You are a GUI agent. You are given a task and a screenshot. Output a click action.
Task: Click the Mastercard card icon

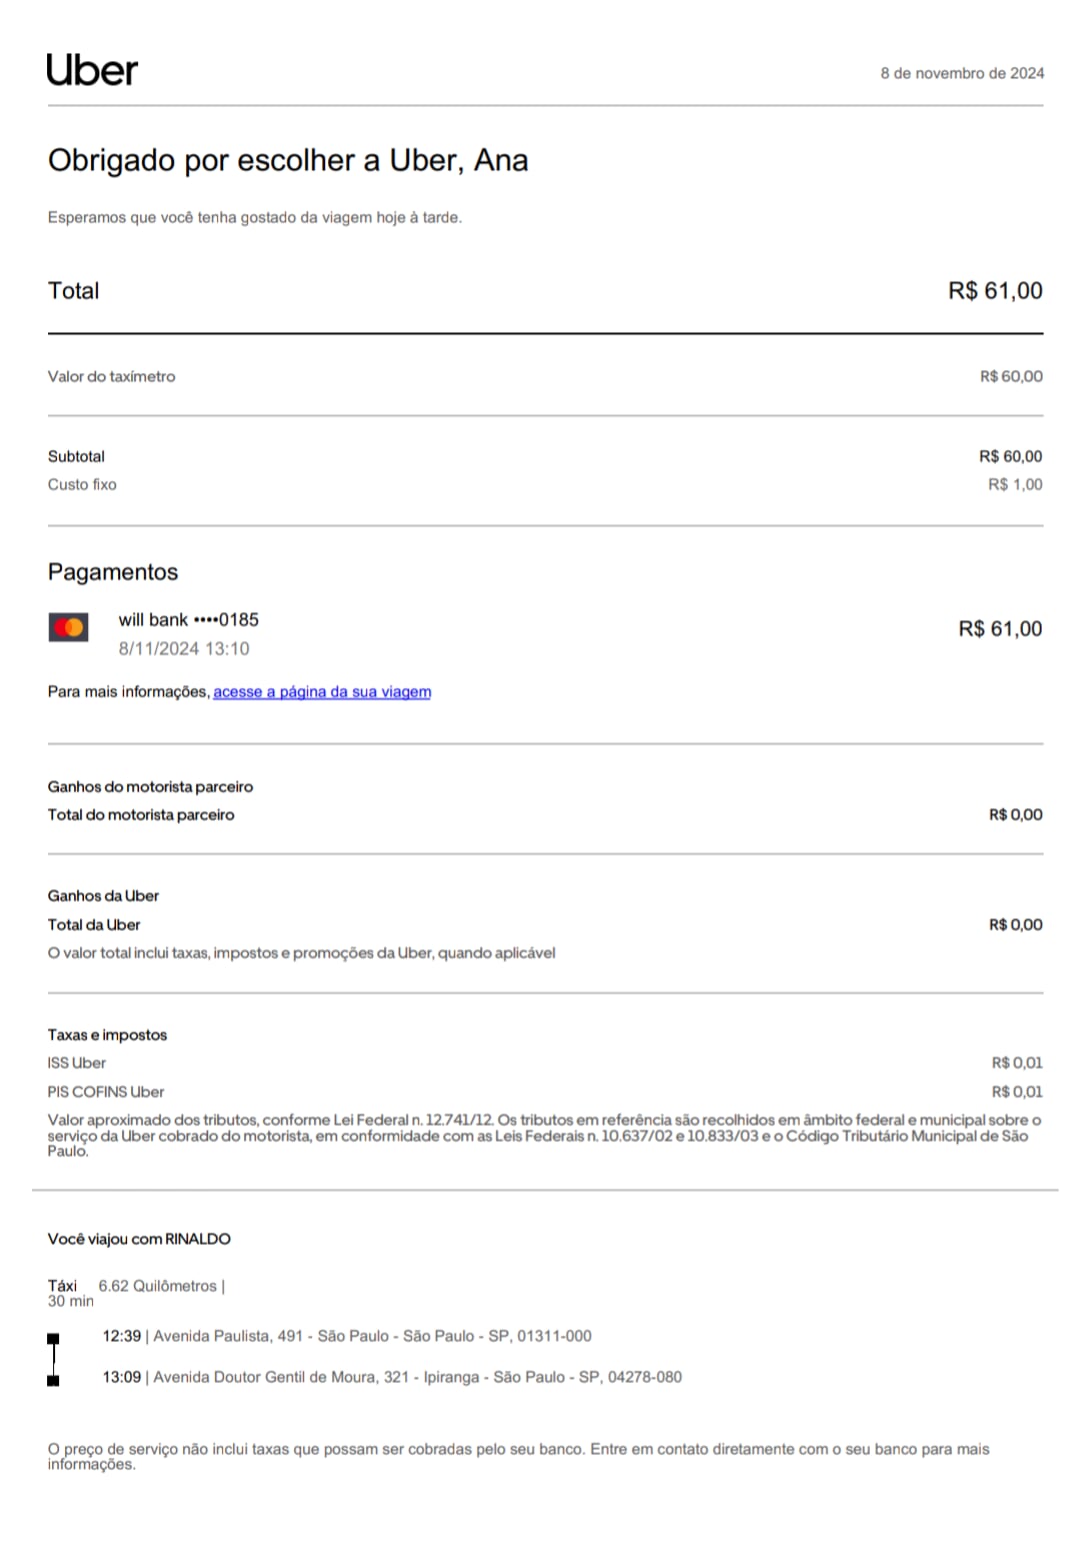pos(68,627)
